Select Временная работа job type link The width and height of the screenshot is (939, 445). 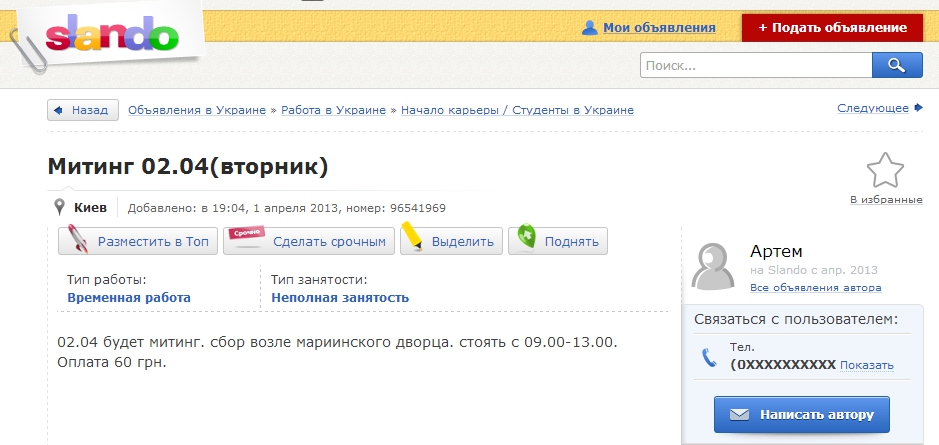129,298
